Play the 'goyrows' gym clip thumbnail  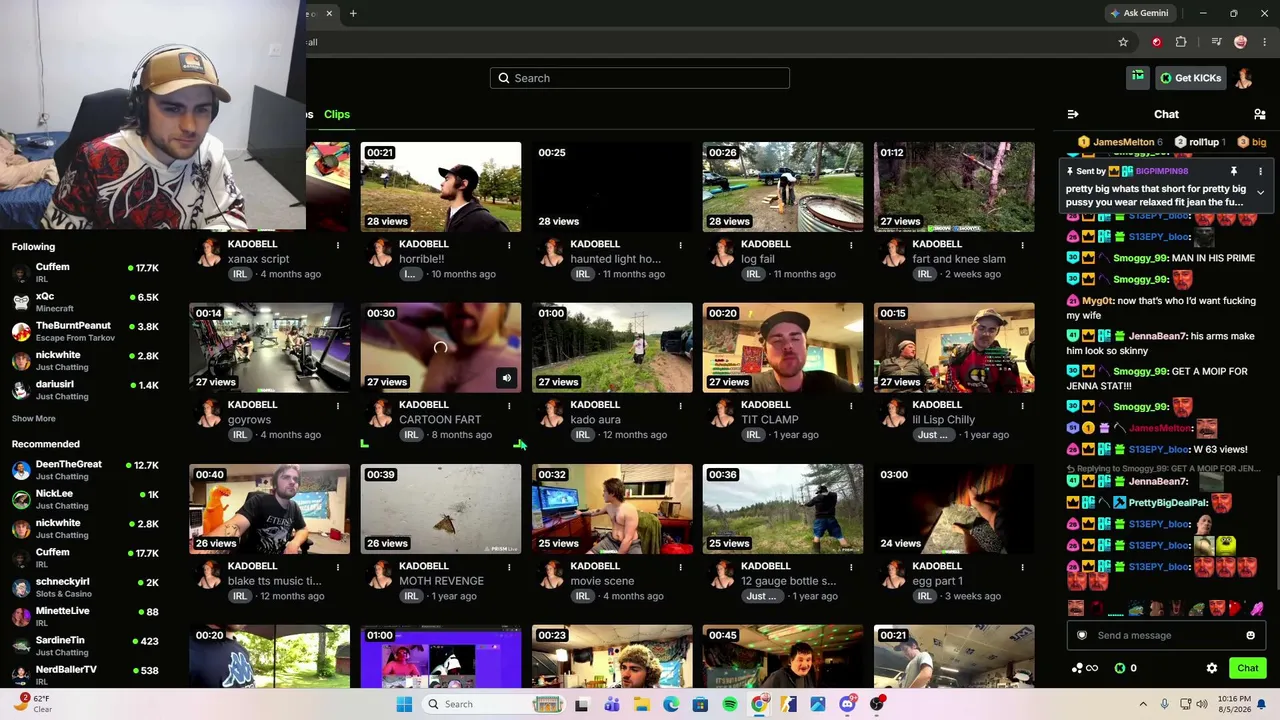270,348
